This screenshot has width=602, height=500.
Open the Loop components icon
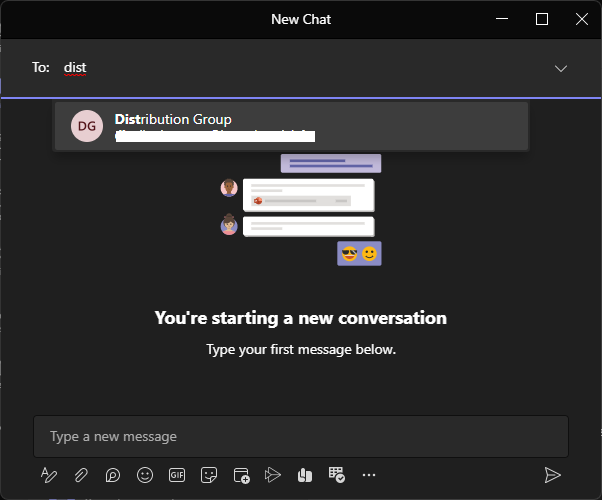(113, 474)
